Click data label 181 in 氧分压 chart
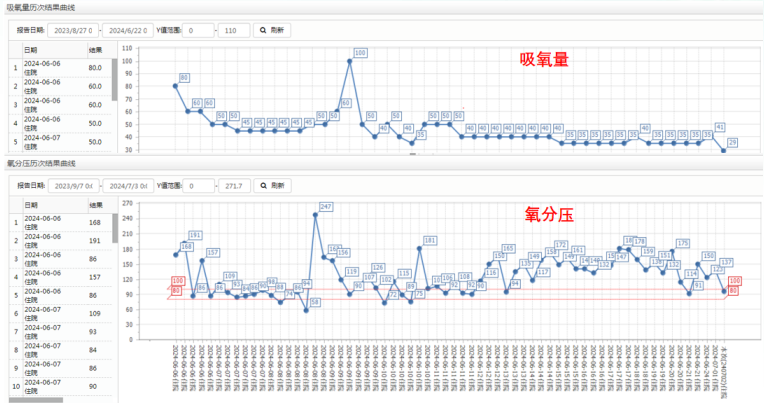The width and height of the screenshot is (764, 407). [x=430, y=240]
